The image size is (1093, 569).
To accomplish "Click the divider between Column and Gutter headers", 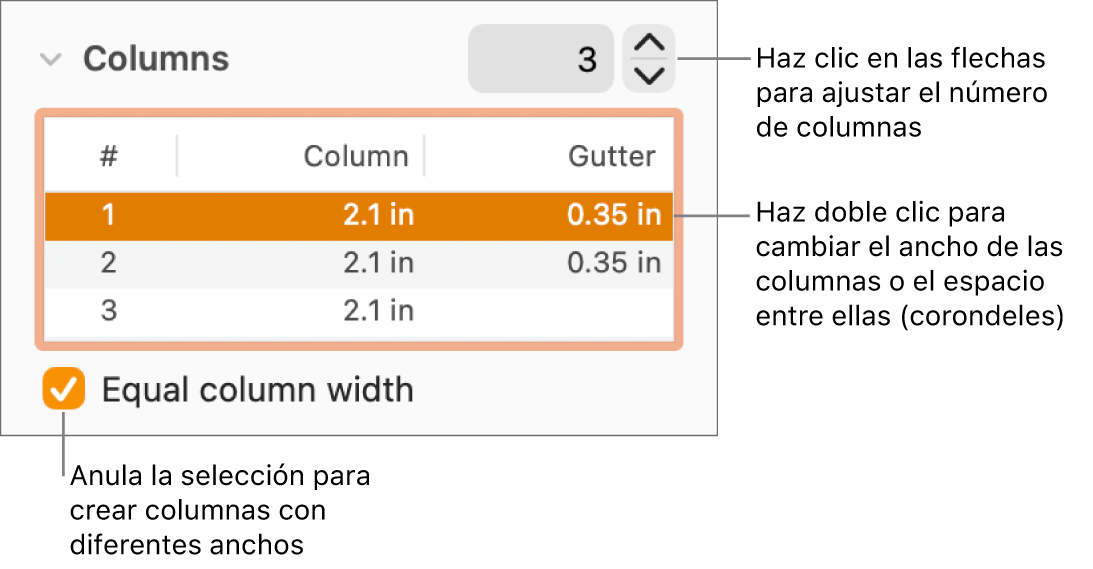I will point(424,156).
